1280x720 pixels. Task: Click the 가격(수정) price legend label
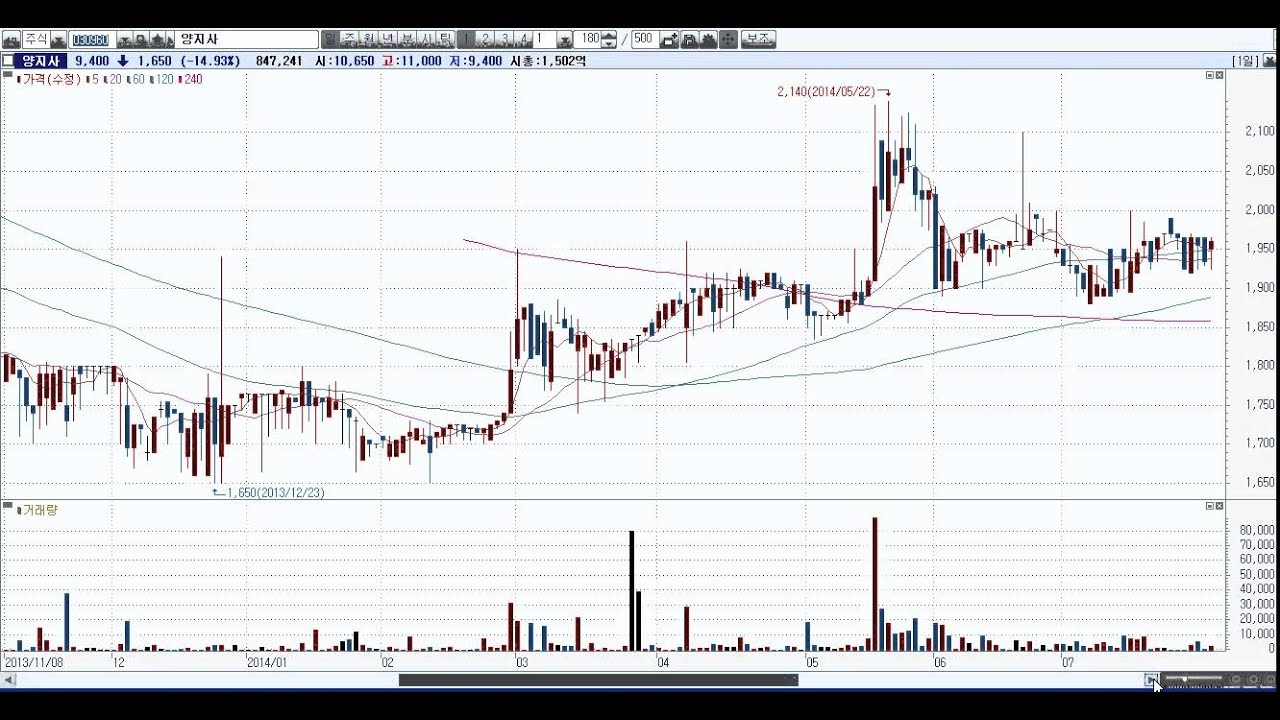click(48, 79)
